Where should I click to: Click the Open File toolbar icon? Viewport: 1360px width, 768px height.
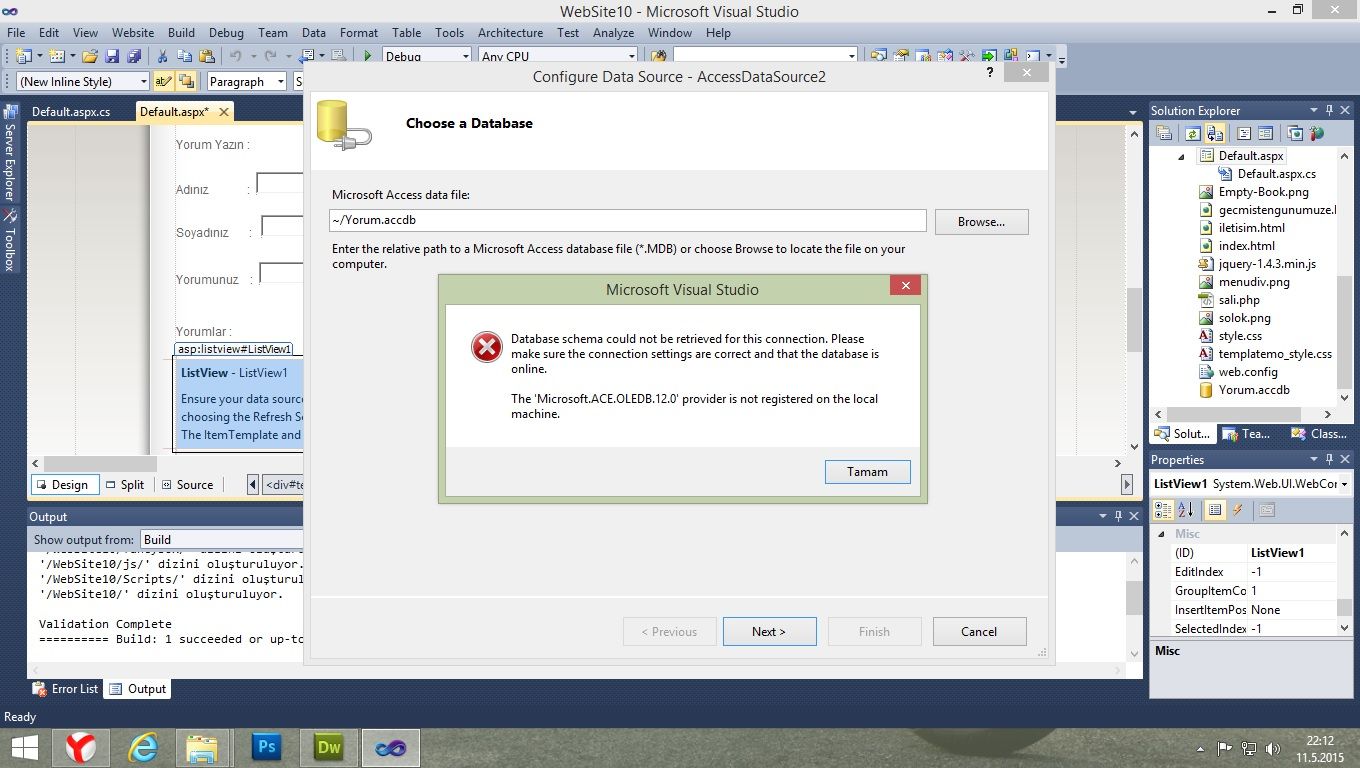tap(90, 56)
